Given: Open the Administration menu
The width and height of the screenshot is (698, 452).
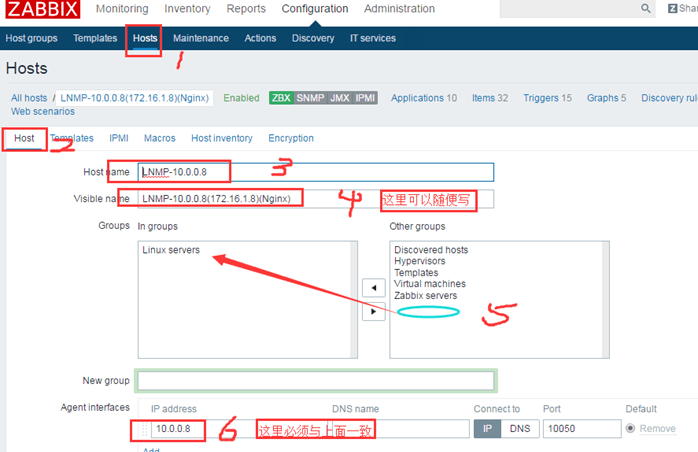Looking at the screenshot, I should pos(399,8).
